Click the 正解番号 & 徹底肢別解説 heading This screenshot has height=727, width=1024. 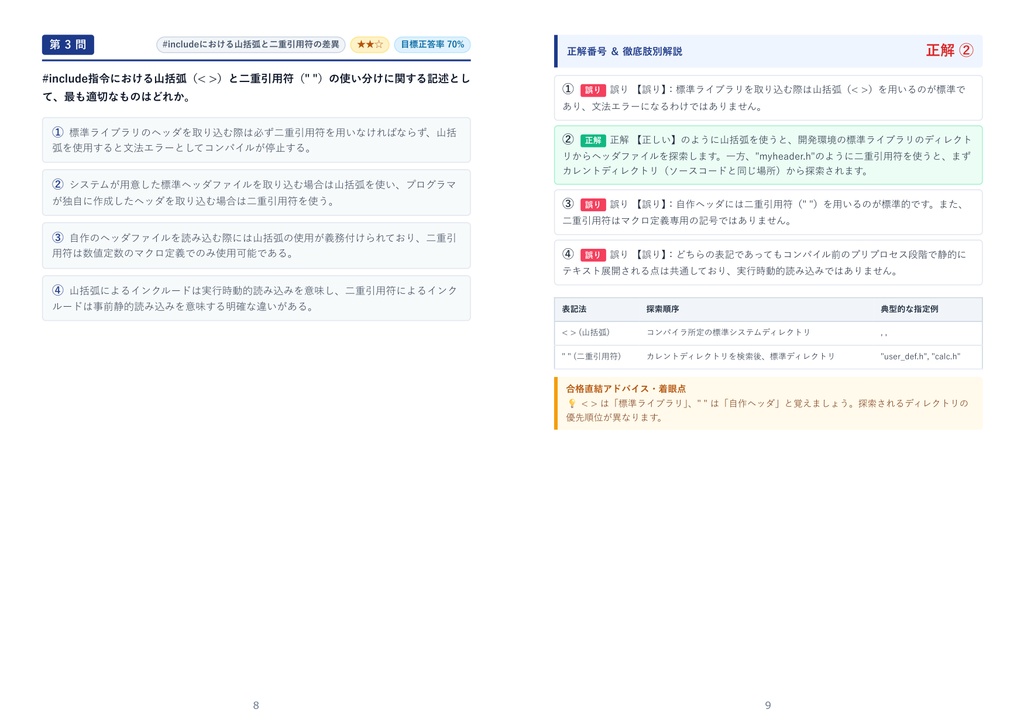624,51
